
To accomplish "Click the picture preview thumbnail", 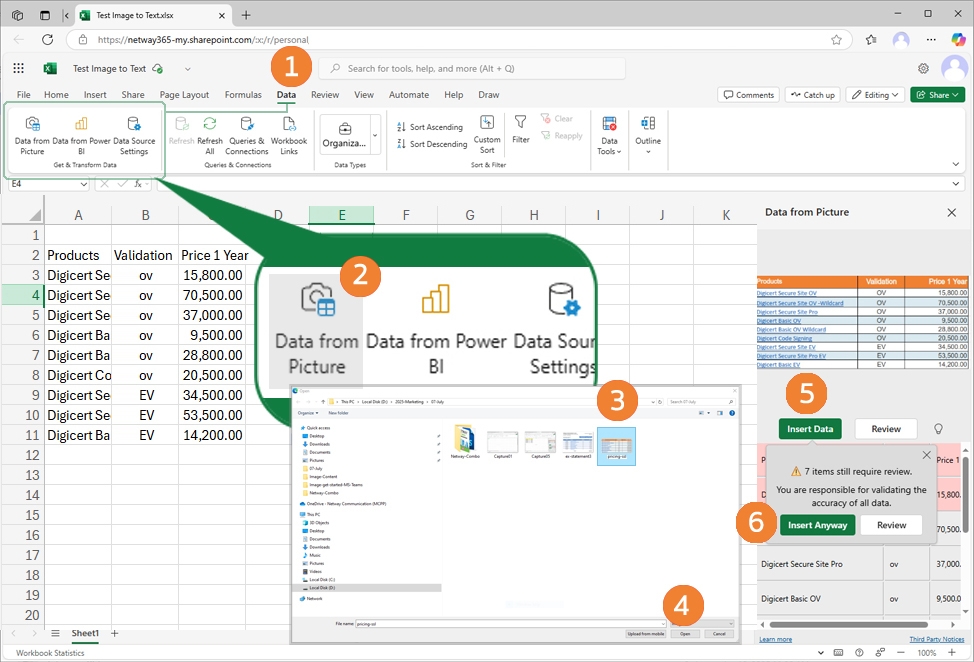I will click(x=862, y=322).
